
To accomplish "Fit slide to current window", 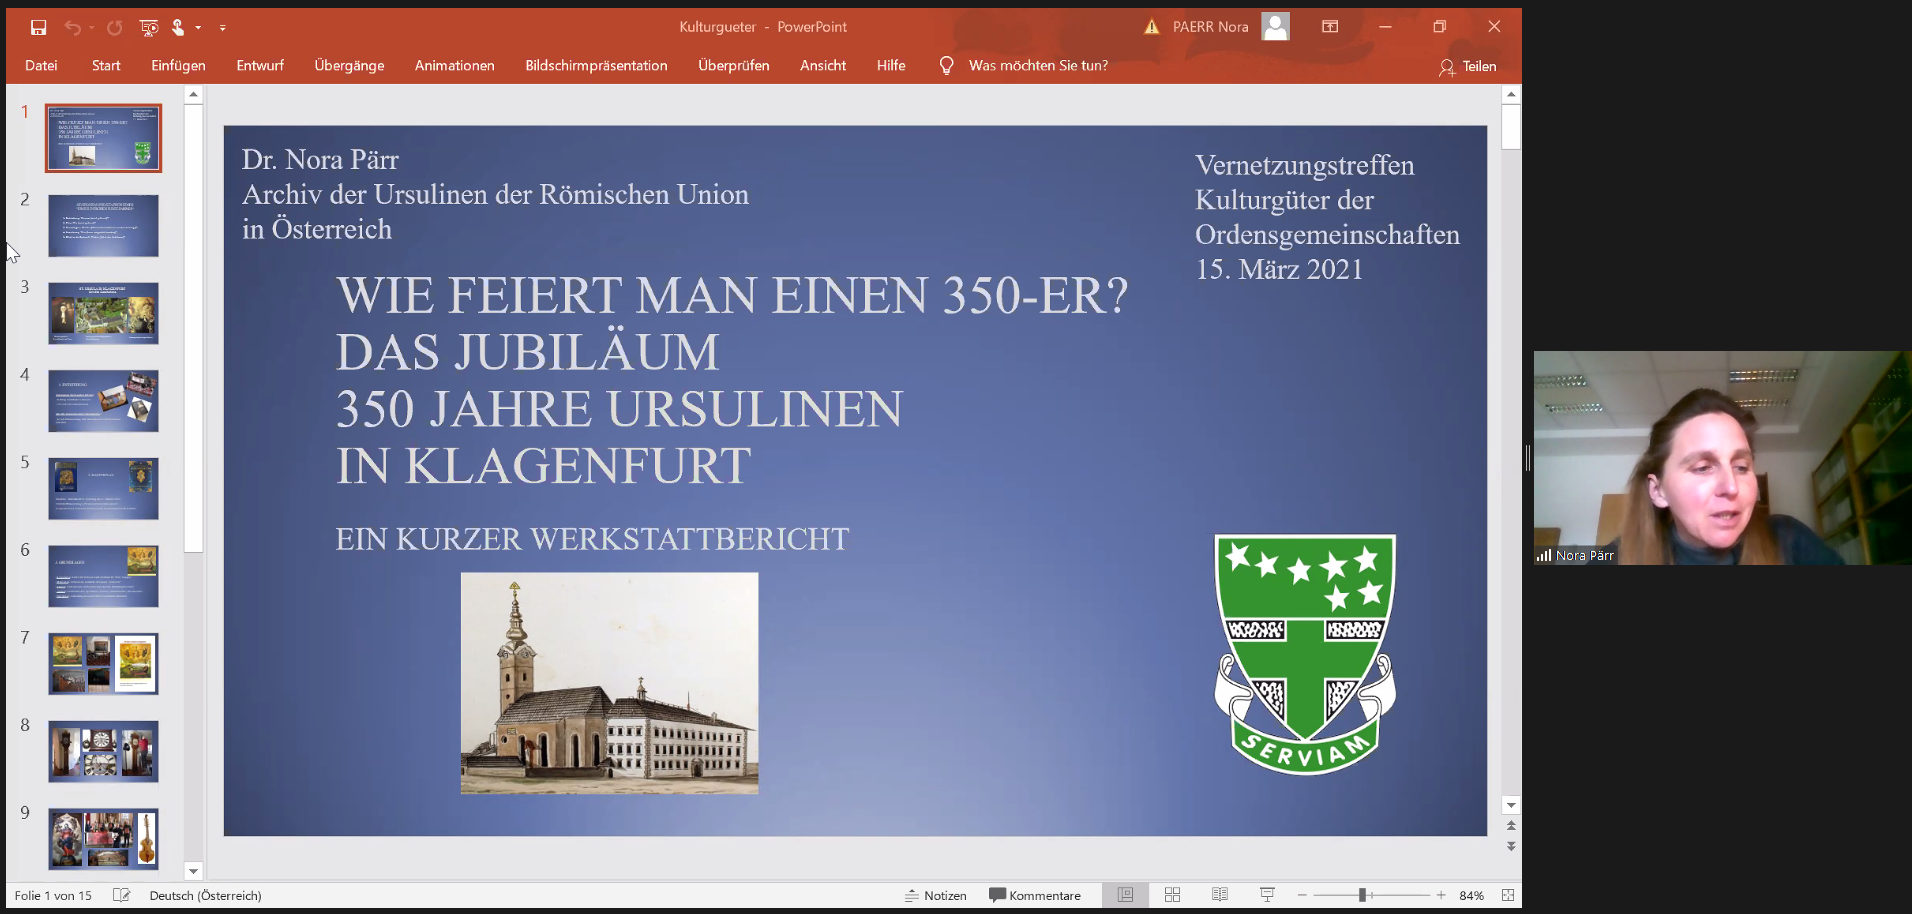I will pos(1507,895).
